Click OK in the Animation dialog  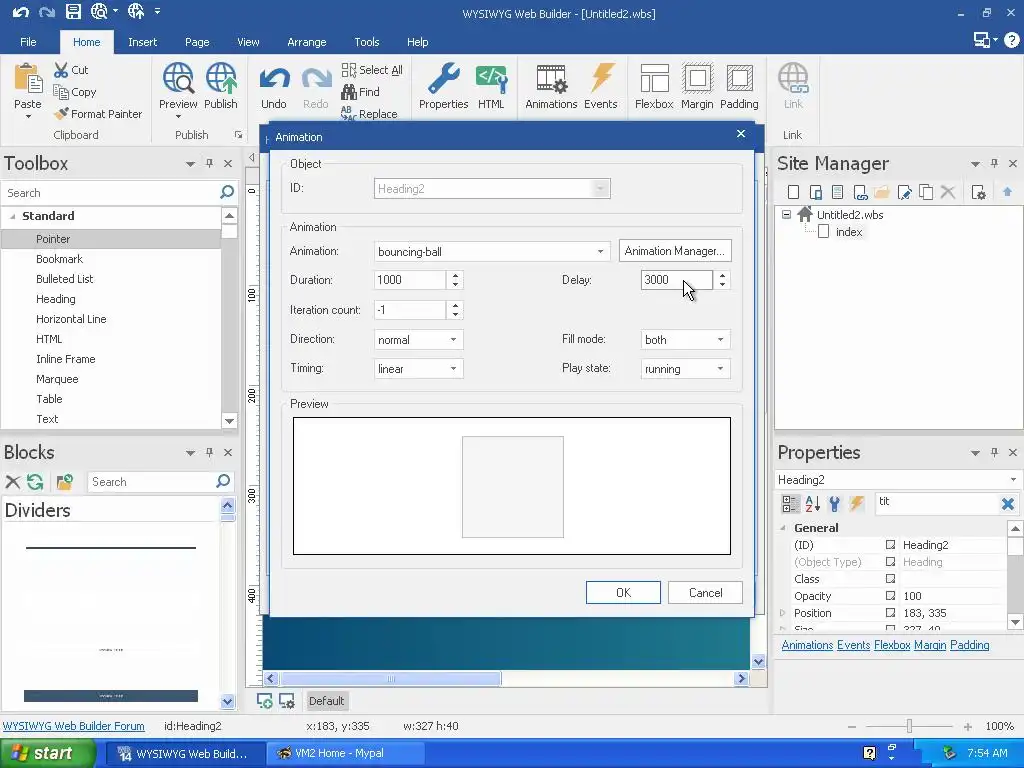[x=623, y=592]
